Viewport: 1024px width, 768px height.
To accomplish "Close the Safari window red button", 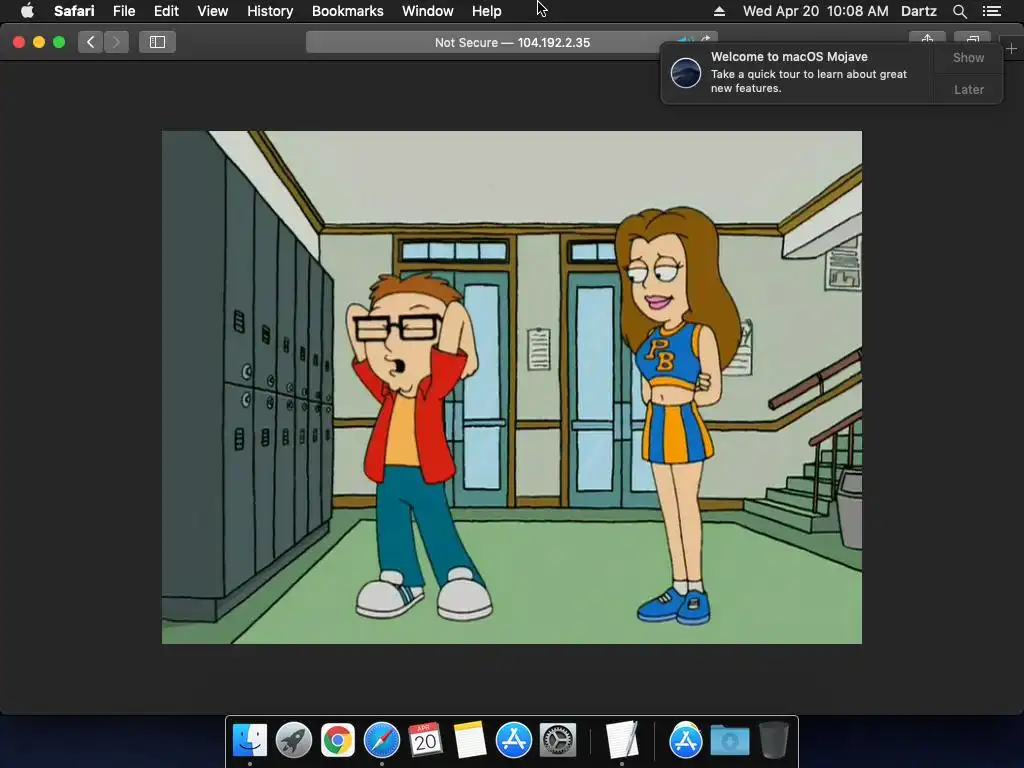I will click(x=19, y=42).
